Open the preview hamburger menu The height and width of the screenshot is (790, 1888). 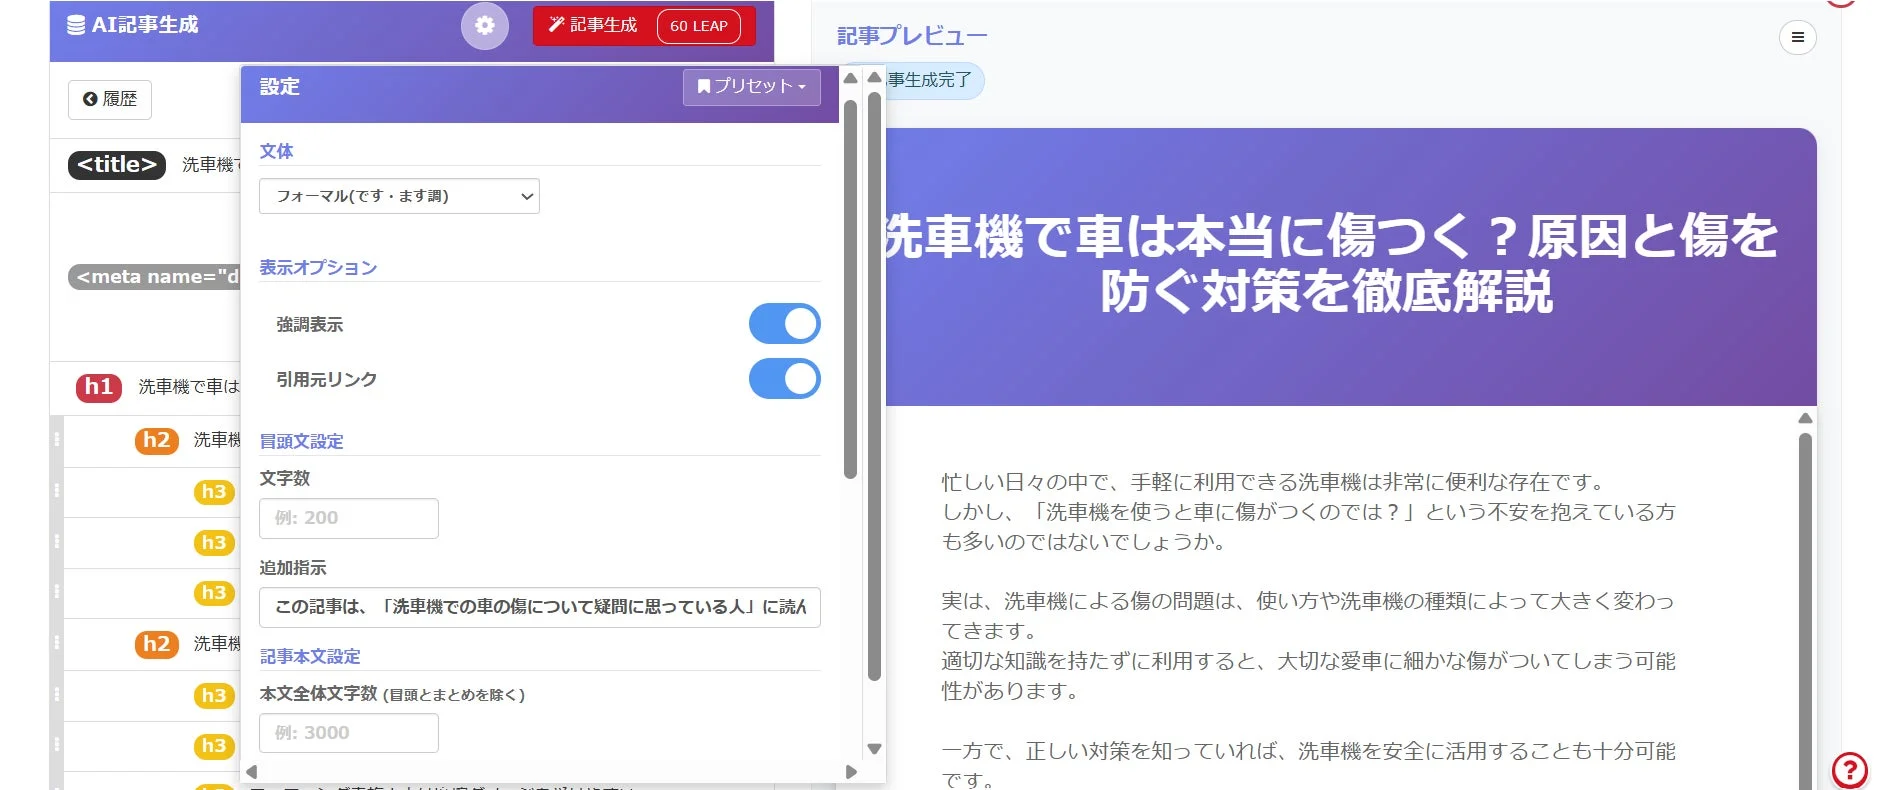[1798, 37]
